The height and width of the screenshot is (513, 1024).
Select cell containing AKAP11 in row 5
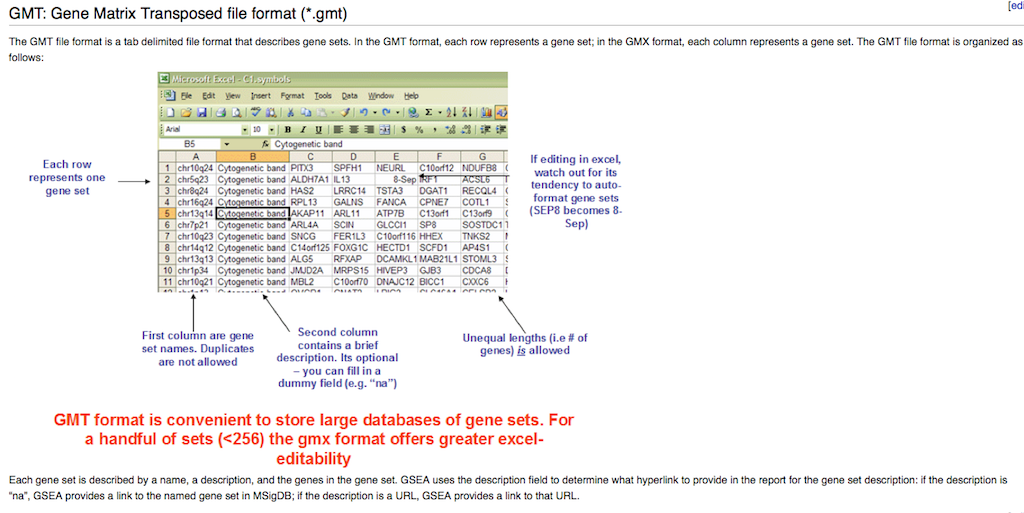(308, 213)
